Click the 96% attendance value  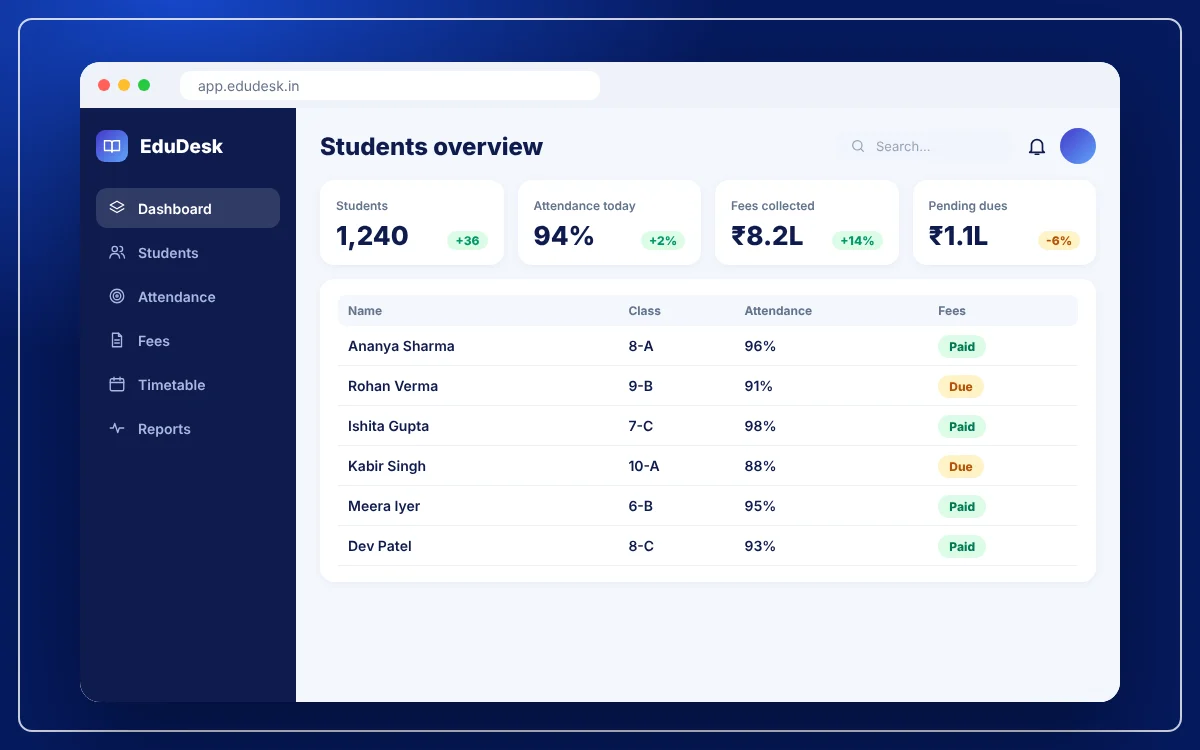[760, 346]
